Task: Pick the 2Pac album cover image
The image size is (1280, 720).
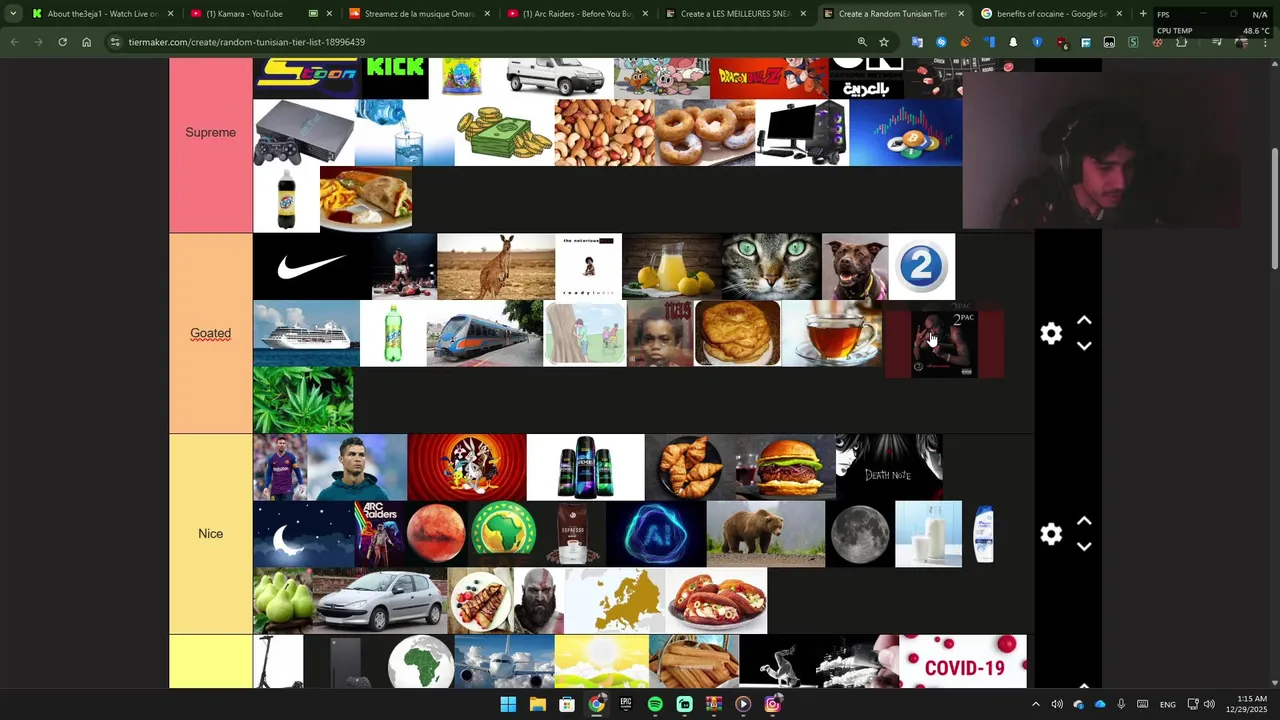Action: (x=944, y=343)
